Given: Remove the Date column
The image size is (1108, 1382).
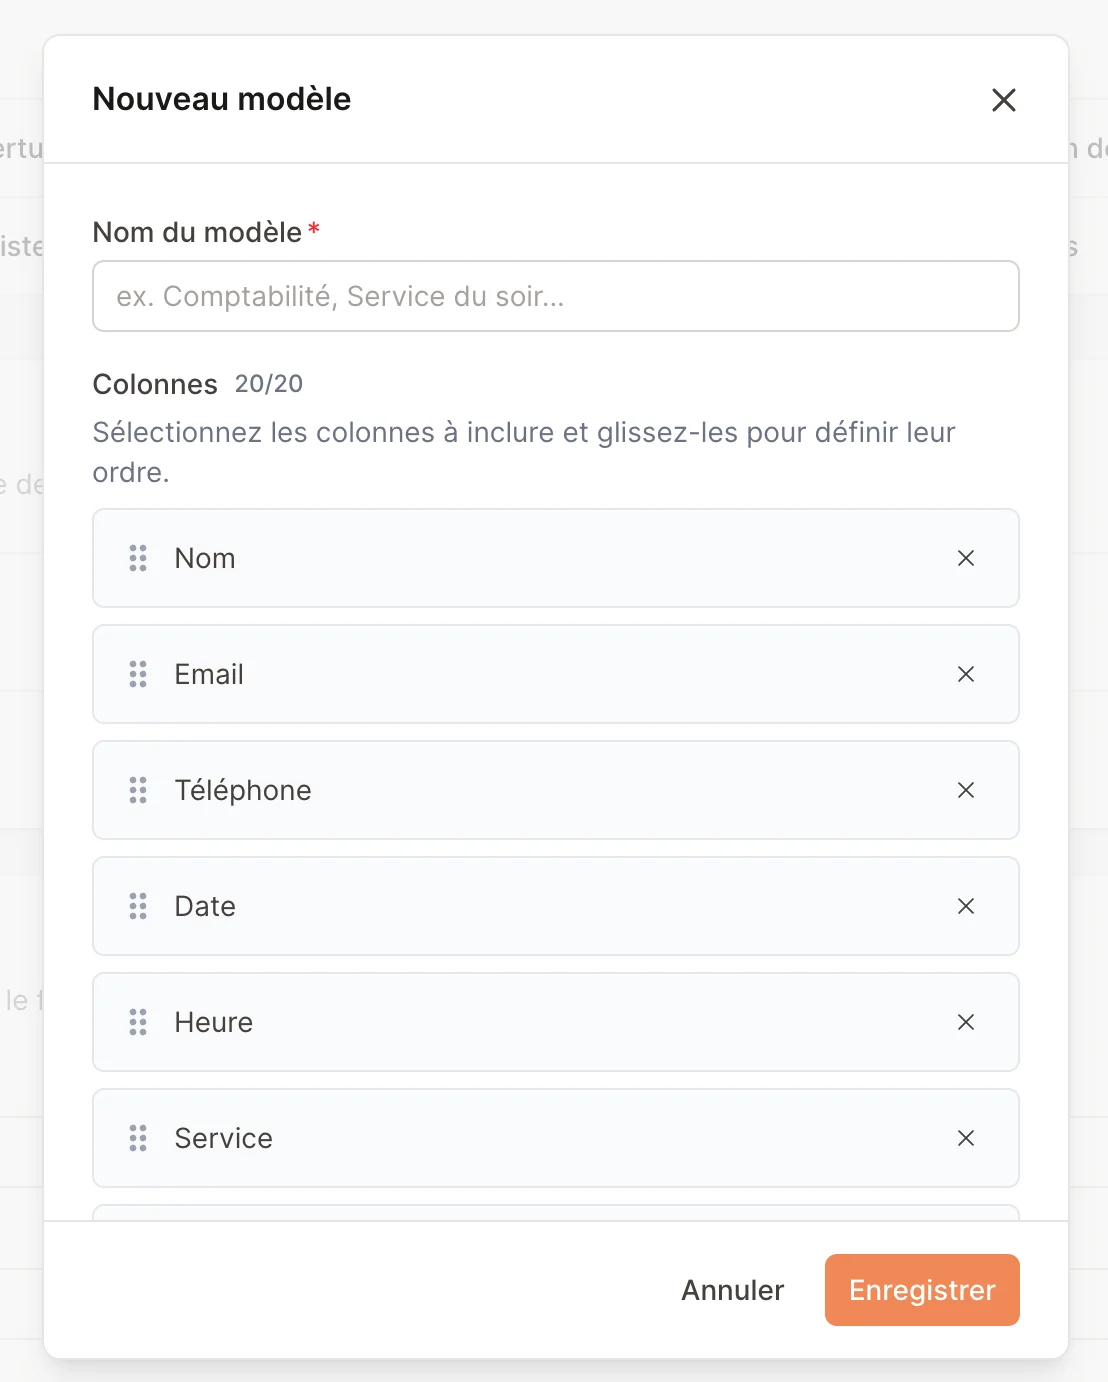Looking at the screenshot, I should [966, 906].
